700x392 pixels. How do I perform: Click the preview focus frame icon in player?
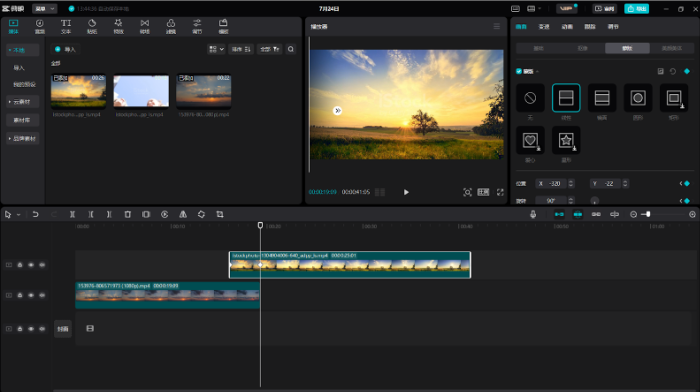tap(467, 192)
